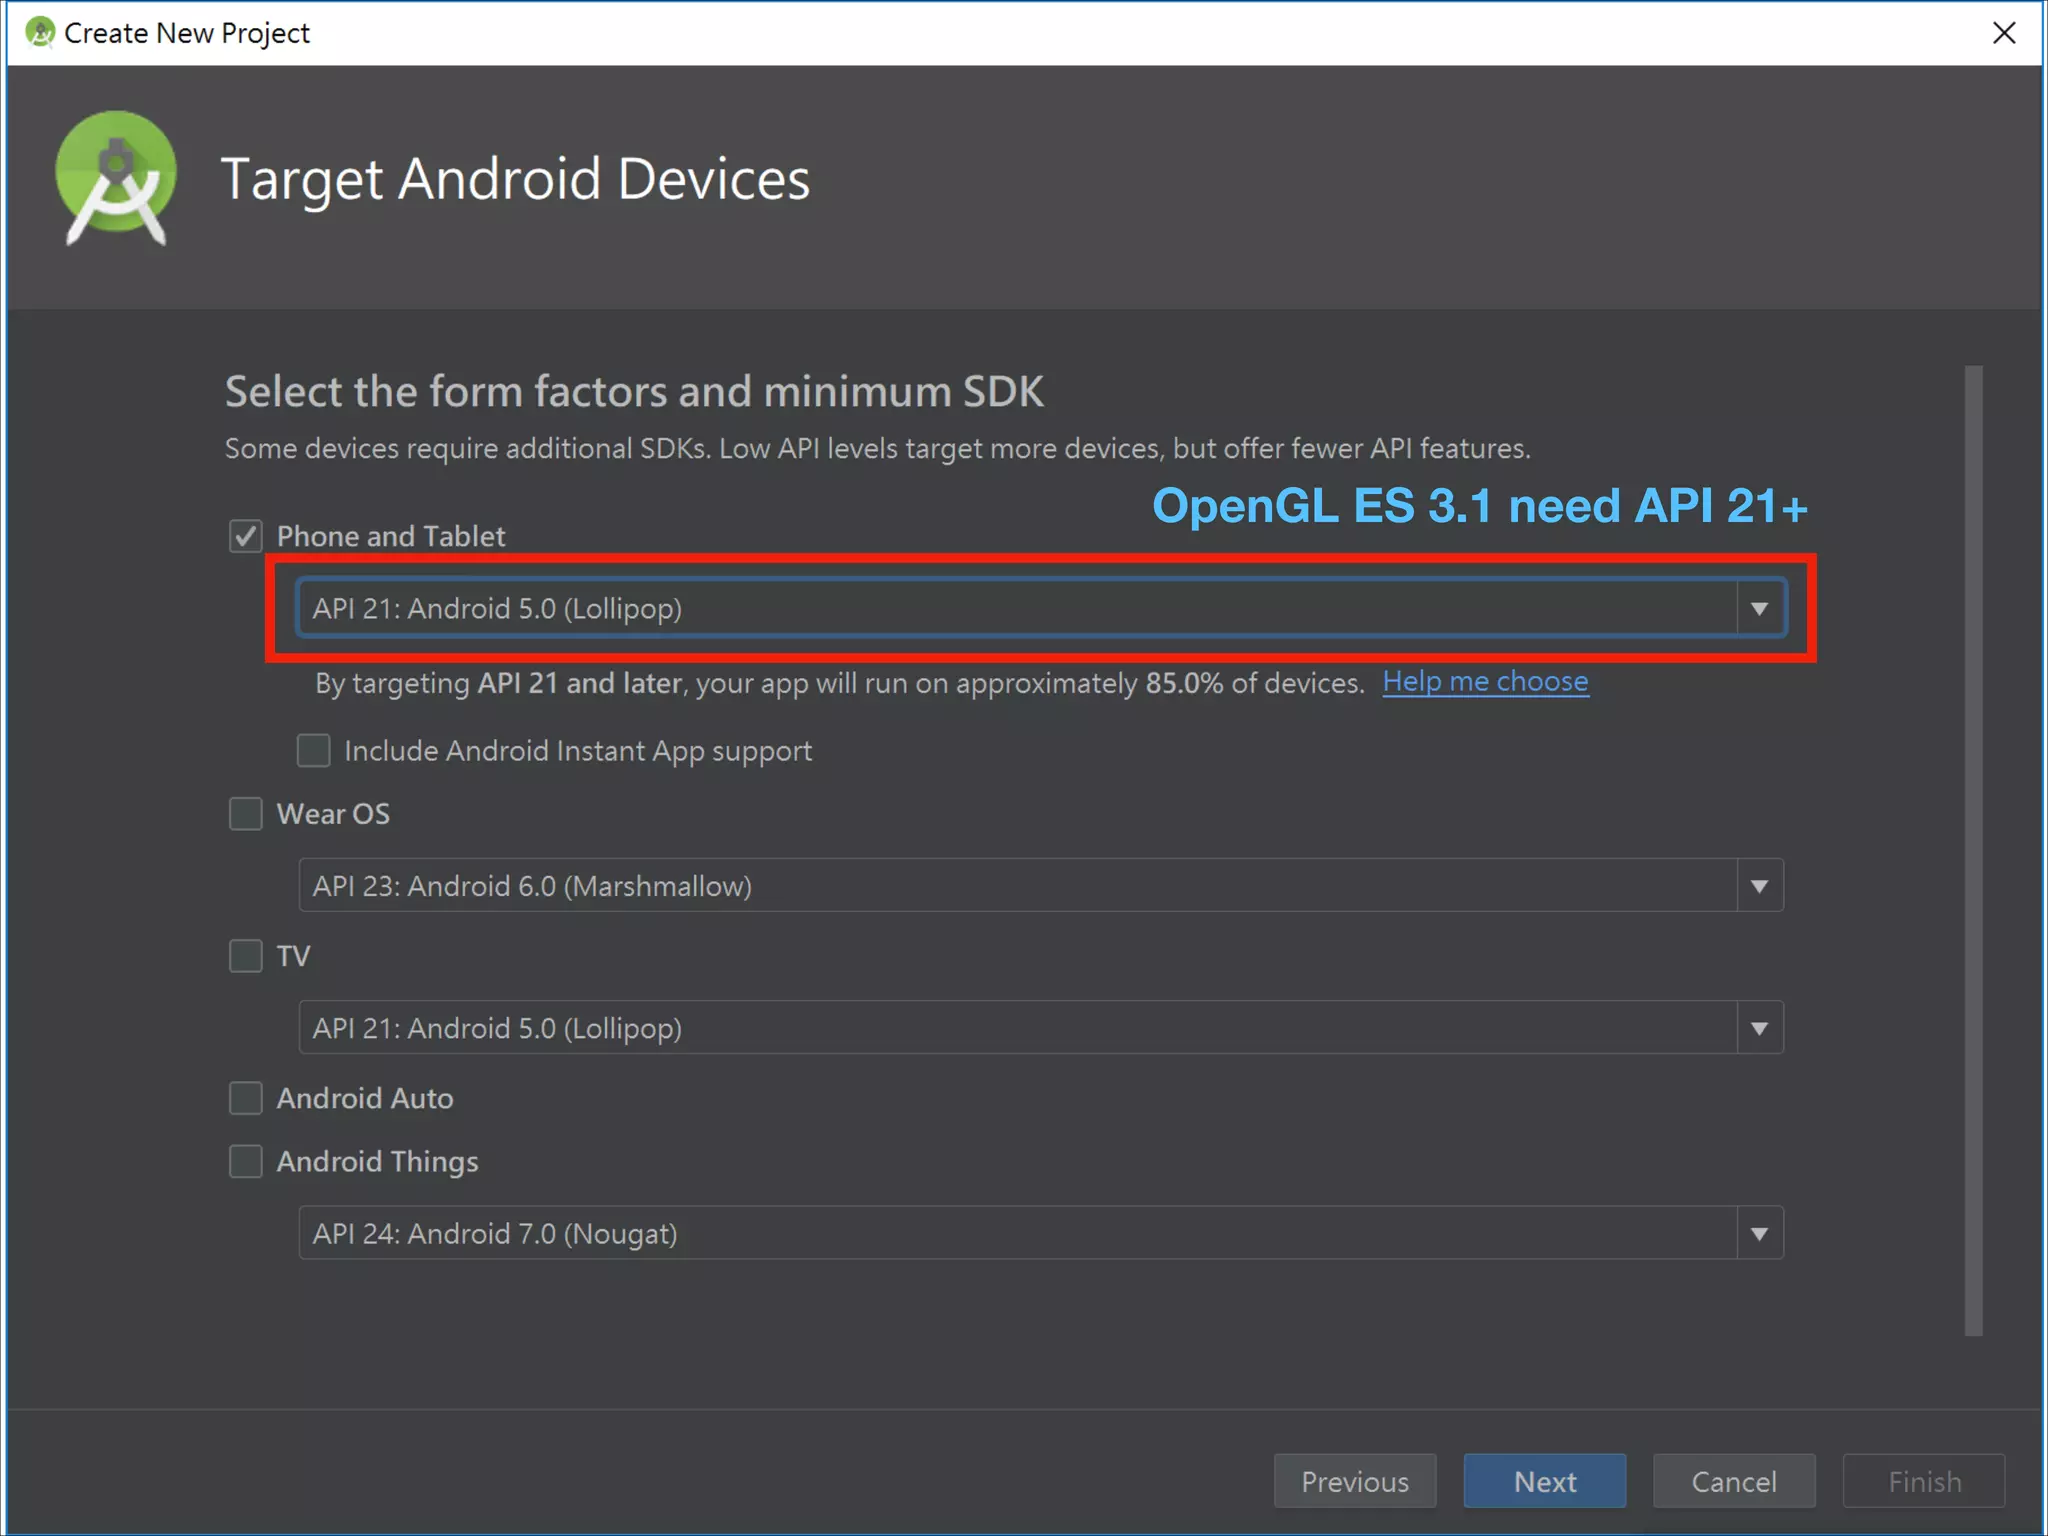Click the Help me choose link

coord(1485,682)
